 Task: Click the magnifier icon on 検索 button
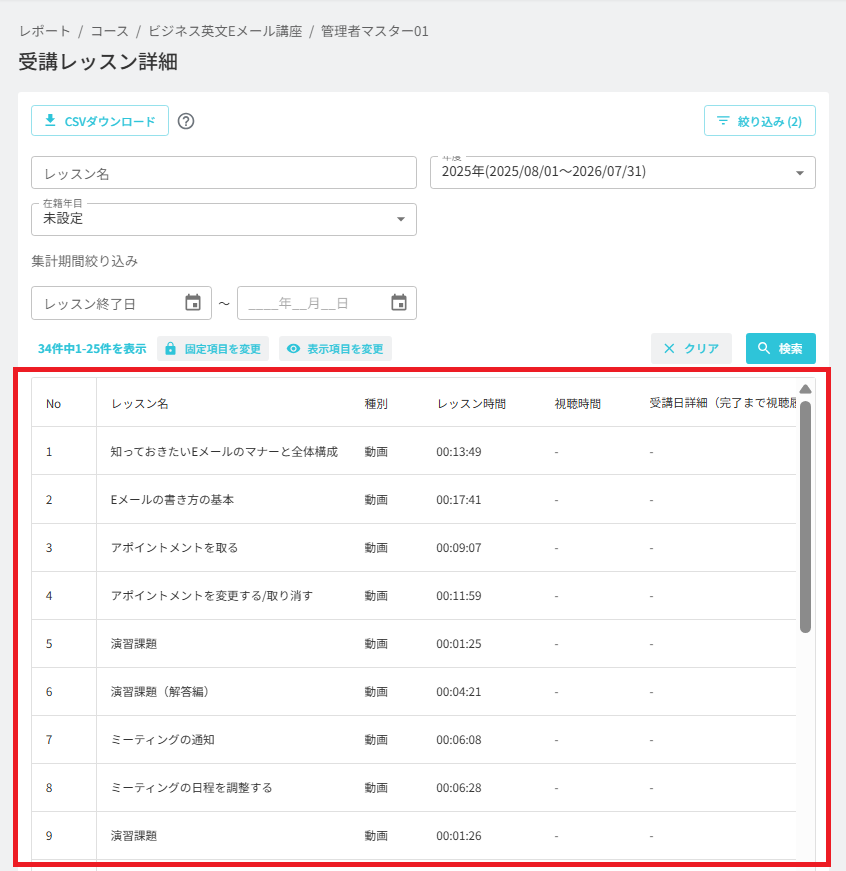click(x=764, y=348)
